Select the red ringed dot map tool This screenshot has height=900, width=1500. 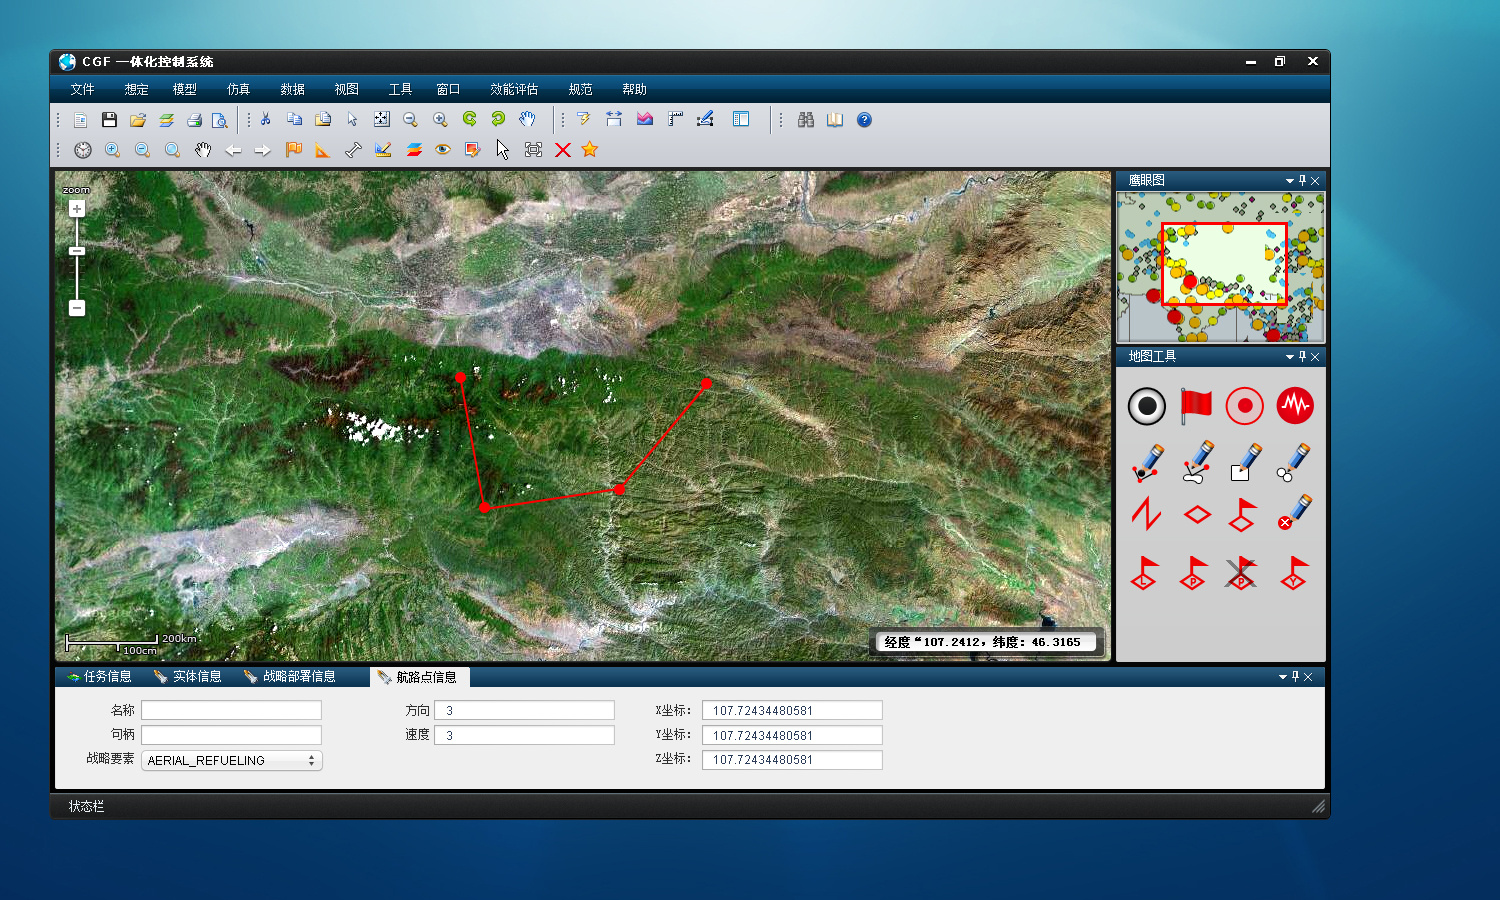click(1245, 406)
